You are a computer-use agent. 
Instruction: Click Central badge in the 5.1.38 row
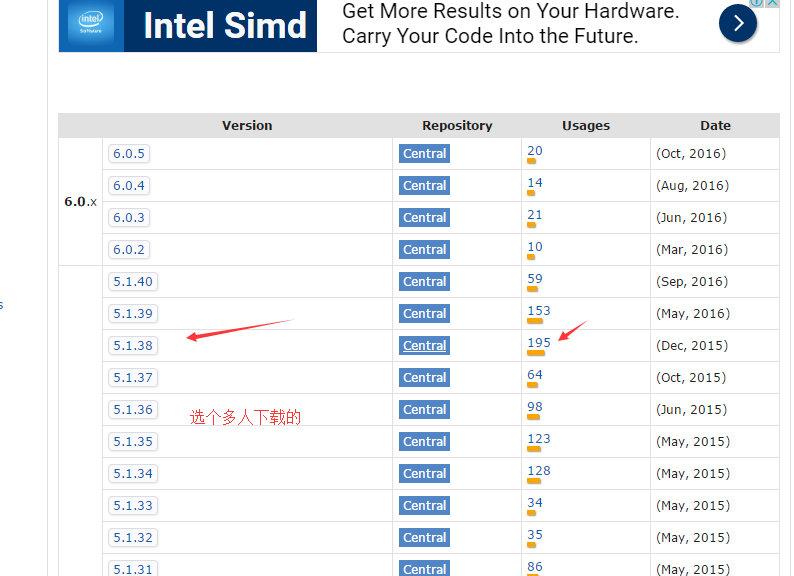click(x=424, y=346)
